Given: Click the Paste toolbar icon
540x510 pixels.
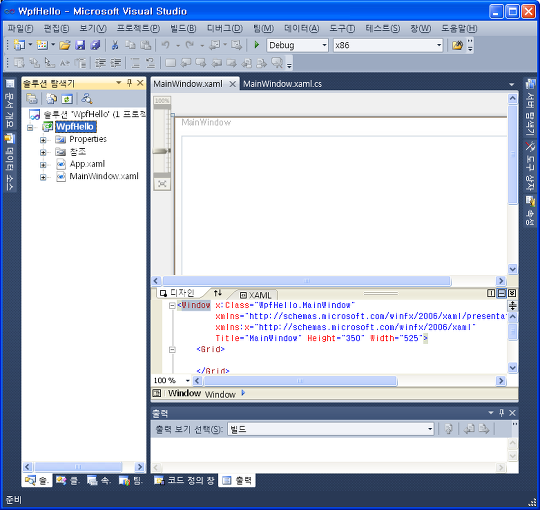Looking at the screenshot, I should tap(146, 45).
